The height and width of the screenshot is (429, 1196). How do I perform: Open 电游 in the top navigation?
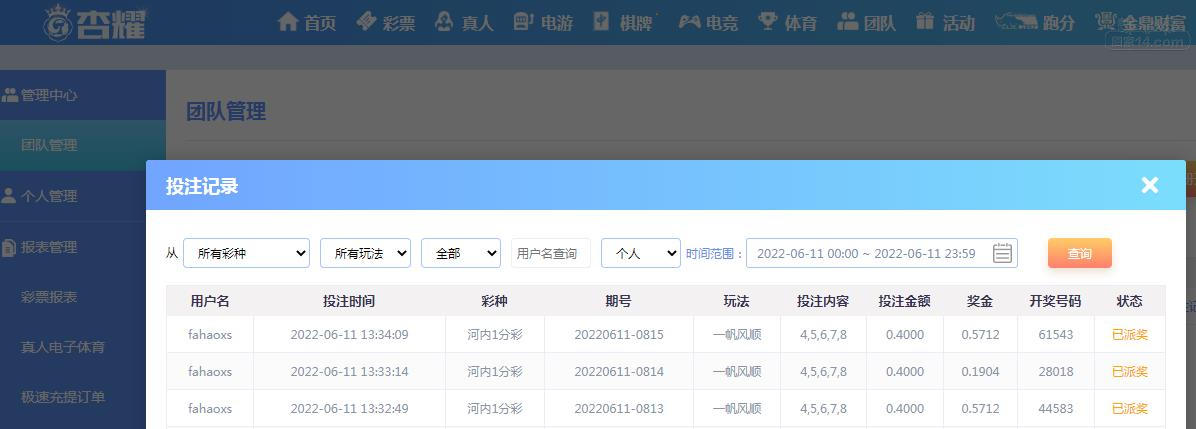click(x=557, y=23)
